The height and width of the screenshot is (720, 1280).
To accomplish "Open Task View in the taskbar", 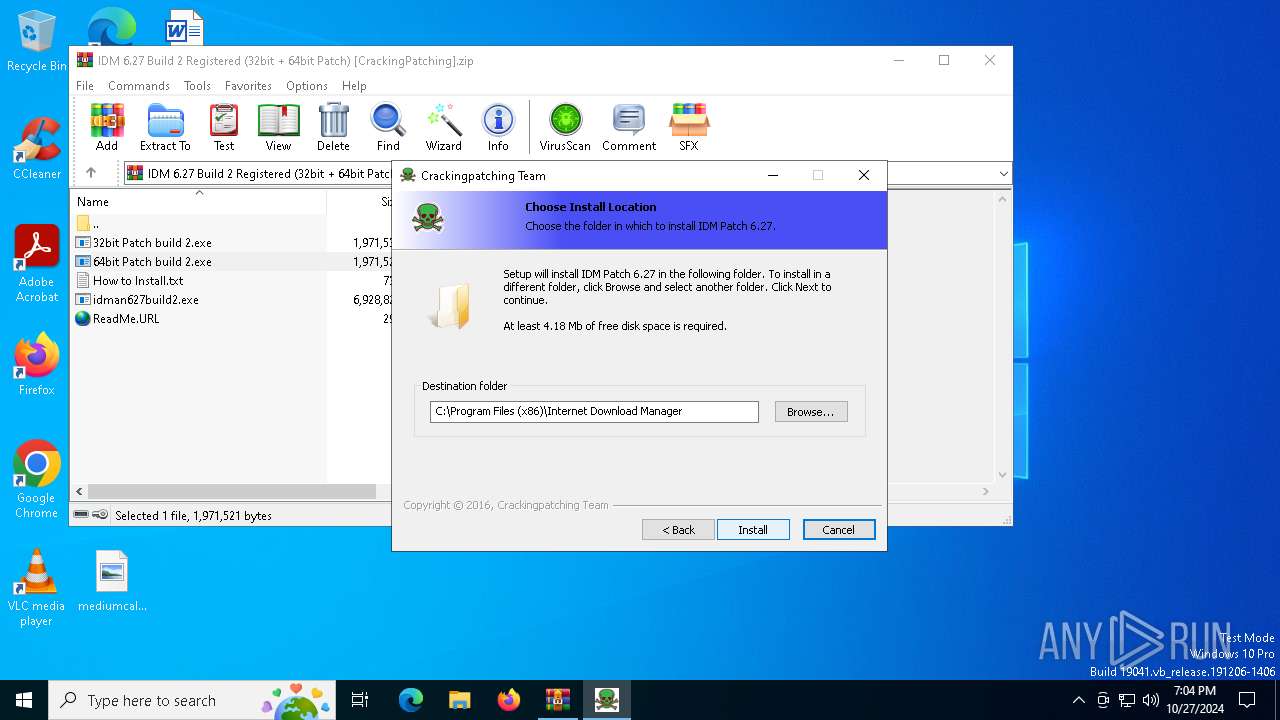I will [360, 700].
